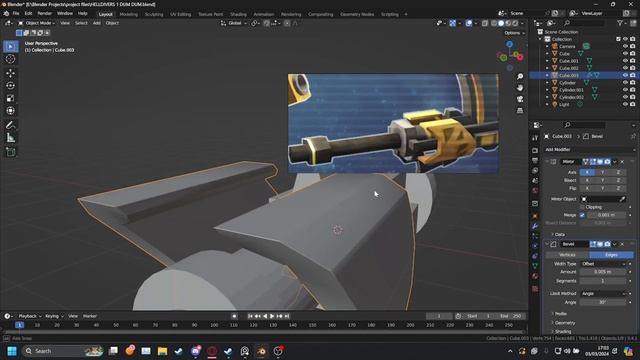Open the Global orientation dropdown

234,23
